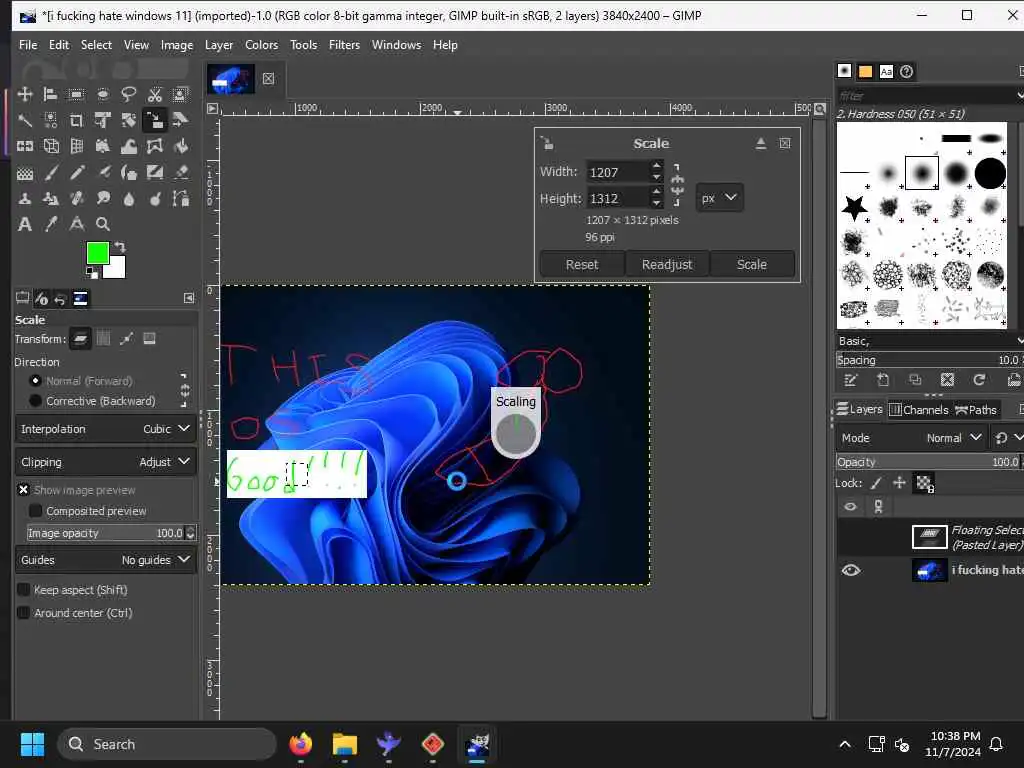Image resolution: width=1024 pixels, height=768 pixels.
Task: Select the Paintbrush tool
Action: [x=50, y=172]
